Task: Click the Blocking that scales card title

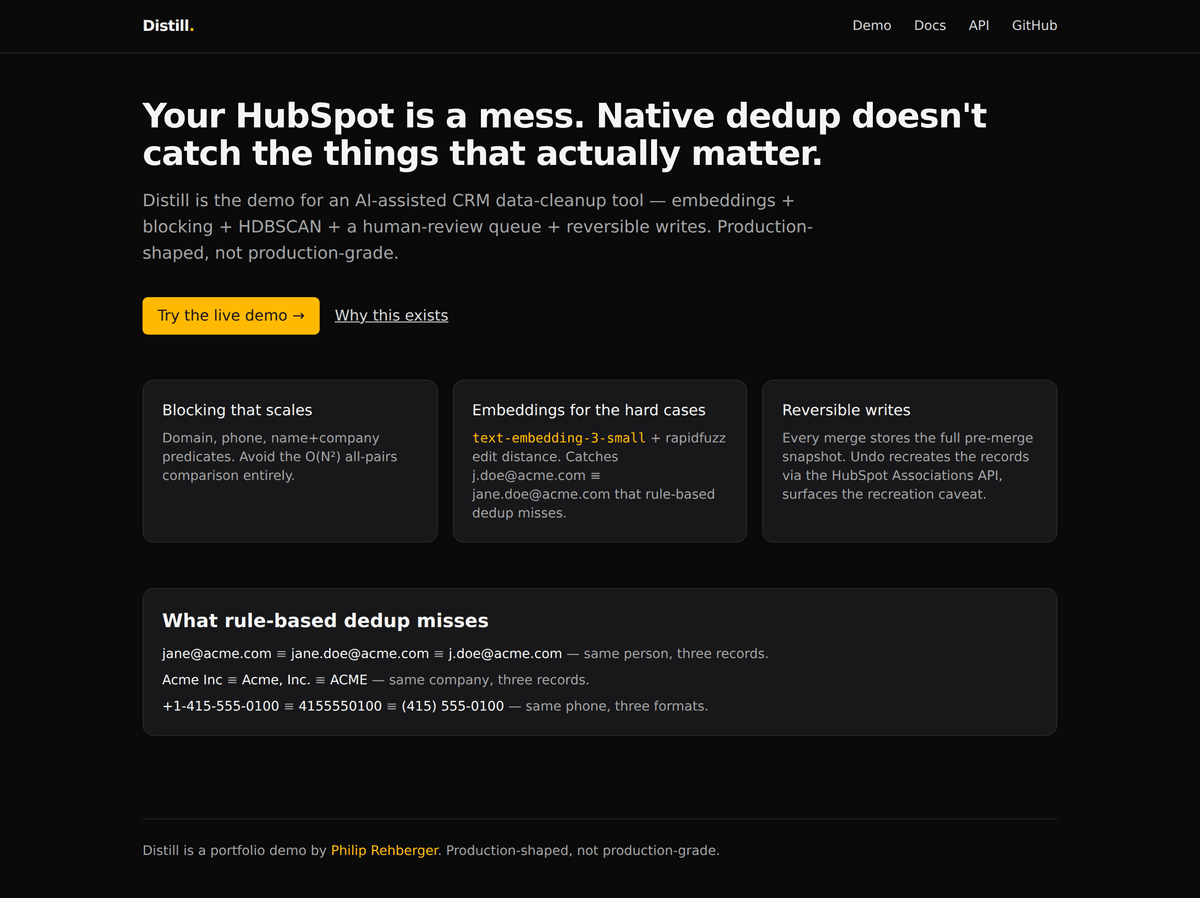Action: click(237, 410)
